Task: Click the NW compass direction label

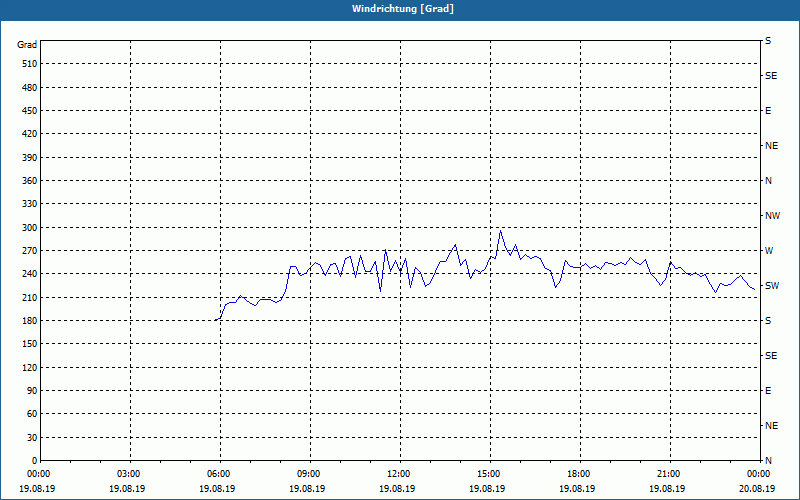Action: click(x=772, y=216)
